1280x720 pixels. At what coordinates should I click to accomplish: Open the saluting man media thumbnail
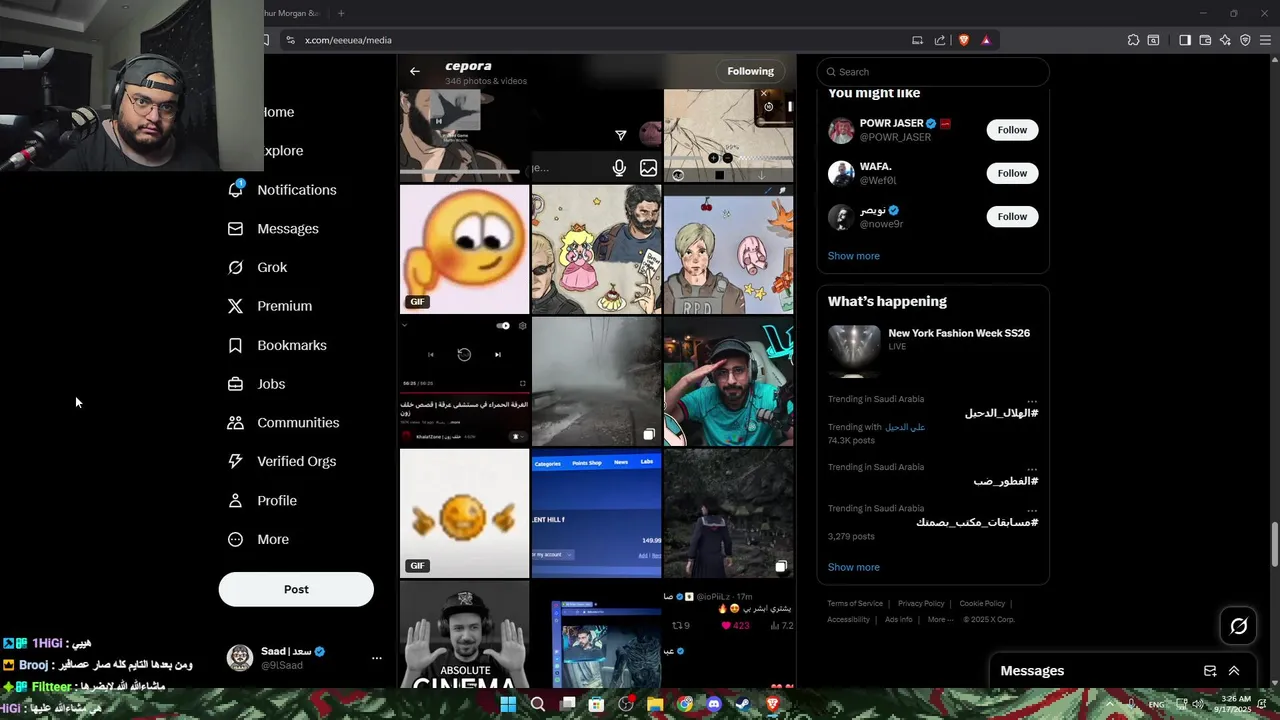728,381
